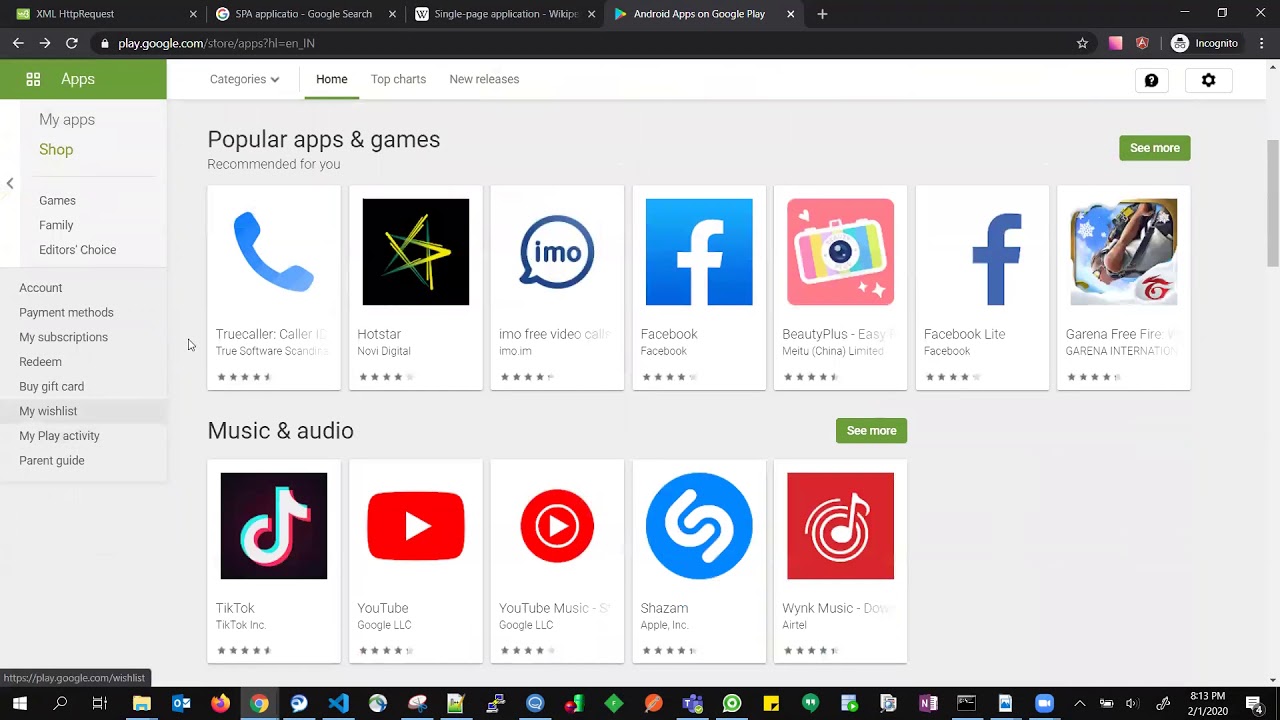Open Editors' Choice link
This screenshot has height=720, width=1280.
click(77, 250)
